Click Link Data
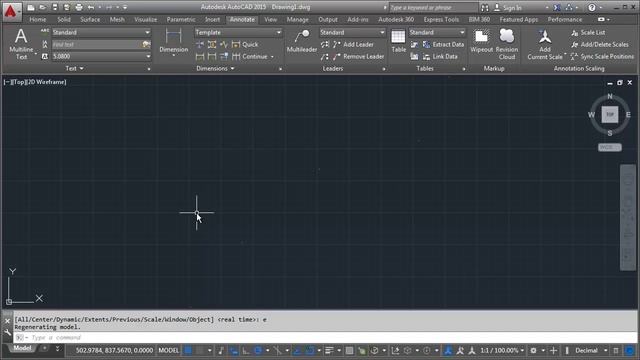640x360 pixels. coord(440,57)
